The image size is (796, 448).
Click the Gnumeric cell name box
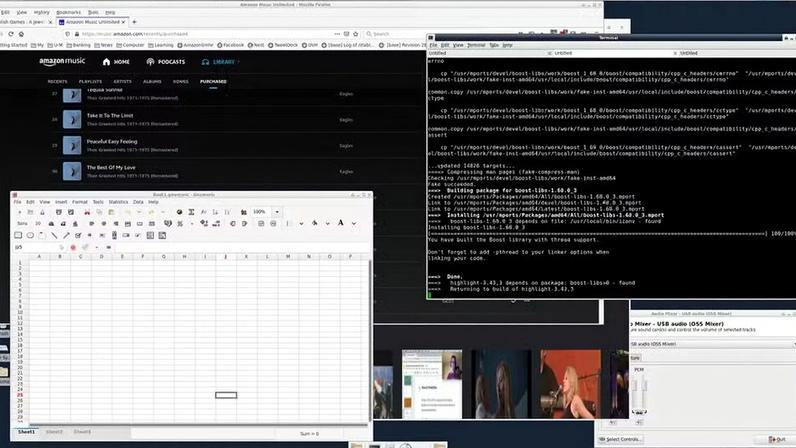point(35,247)
